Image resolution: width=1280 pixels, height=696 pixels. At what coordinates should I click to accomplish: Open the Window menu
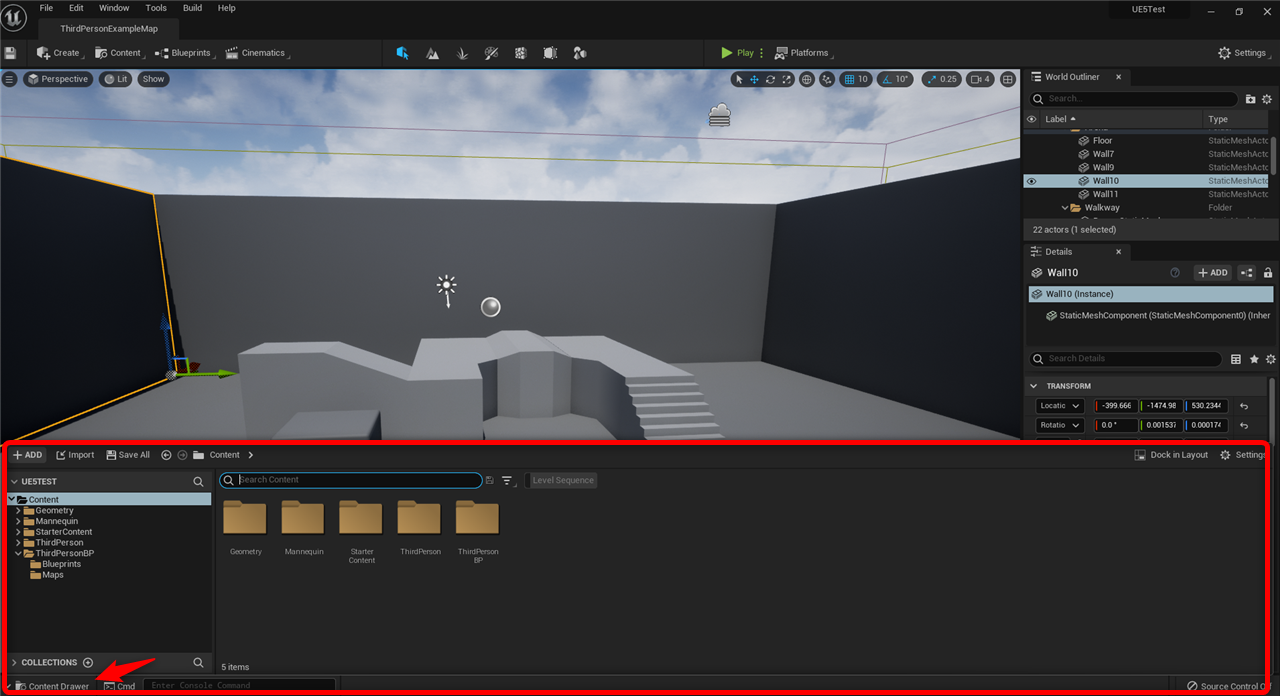pyautogui.click(x=114, y=8)
